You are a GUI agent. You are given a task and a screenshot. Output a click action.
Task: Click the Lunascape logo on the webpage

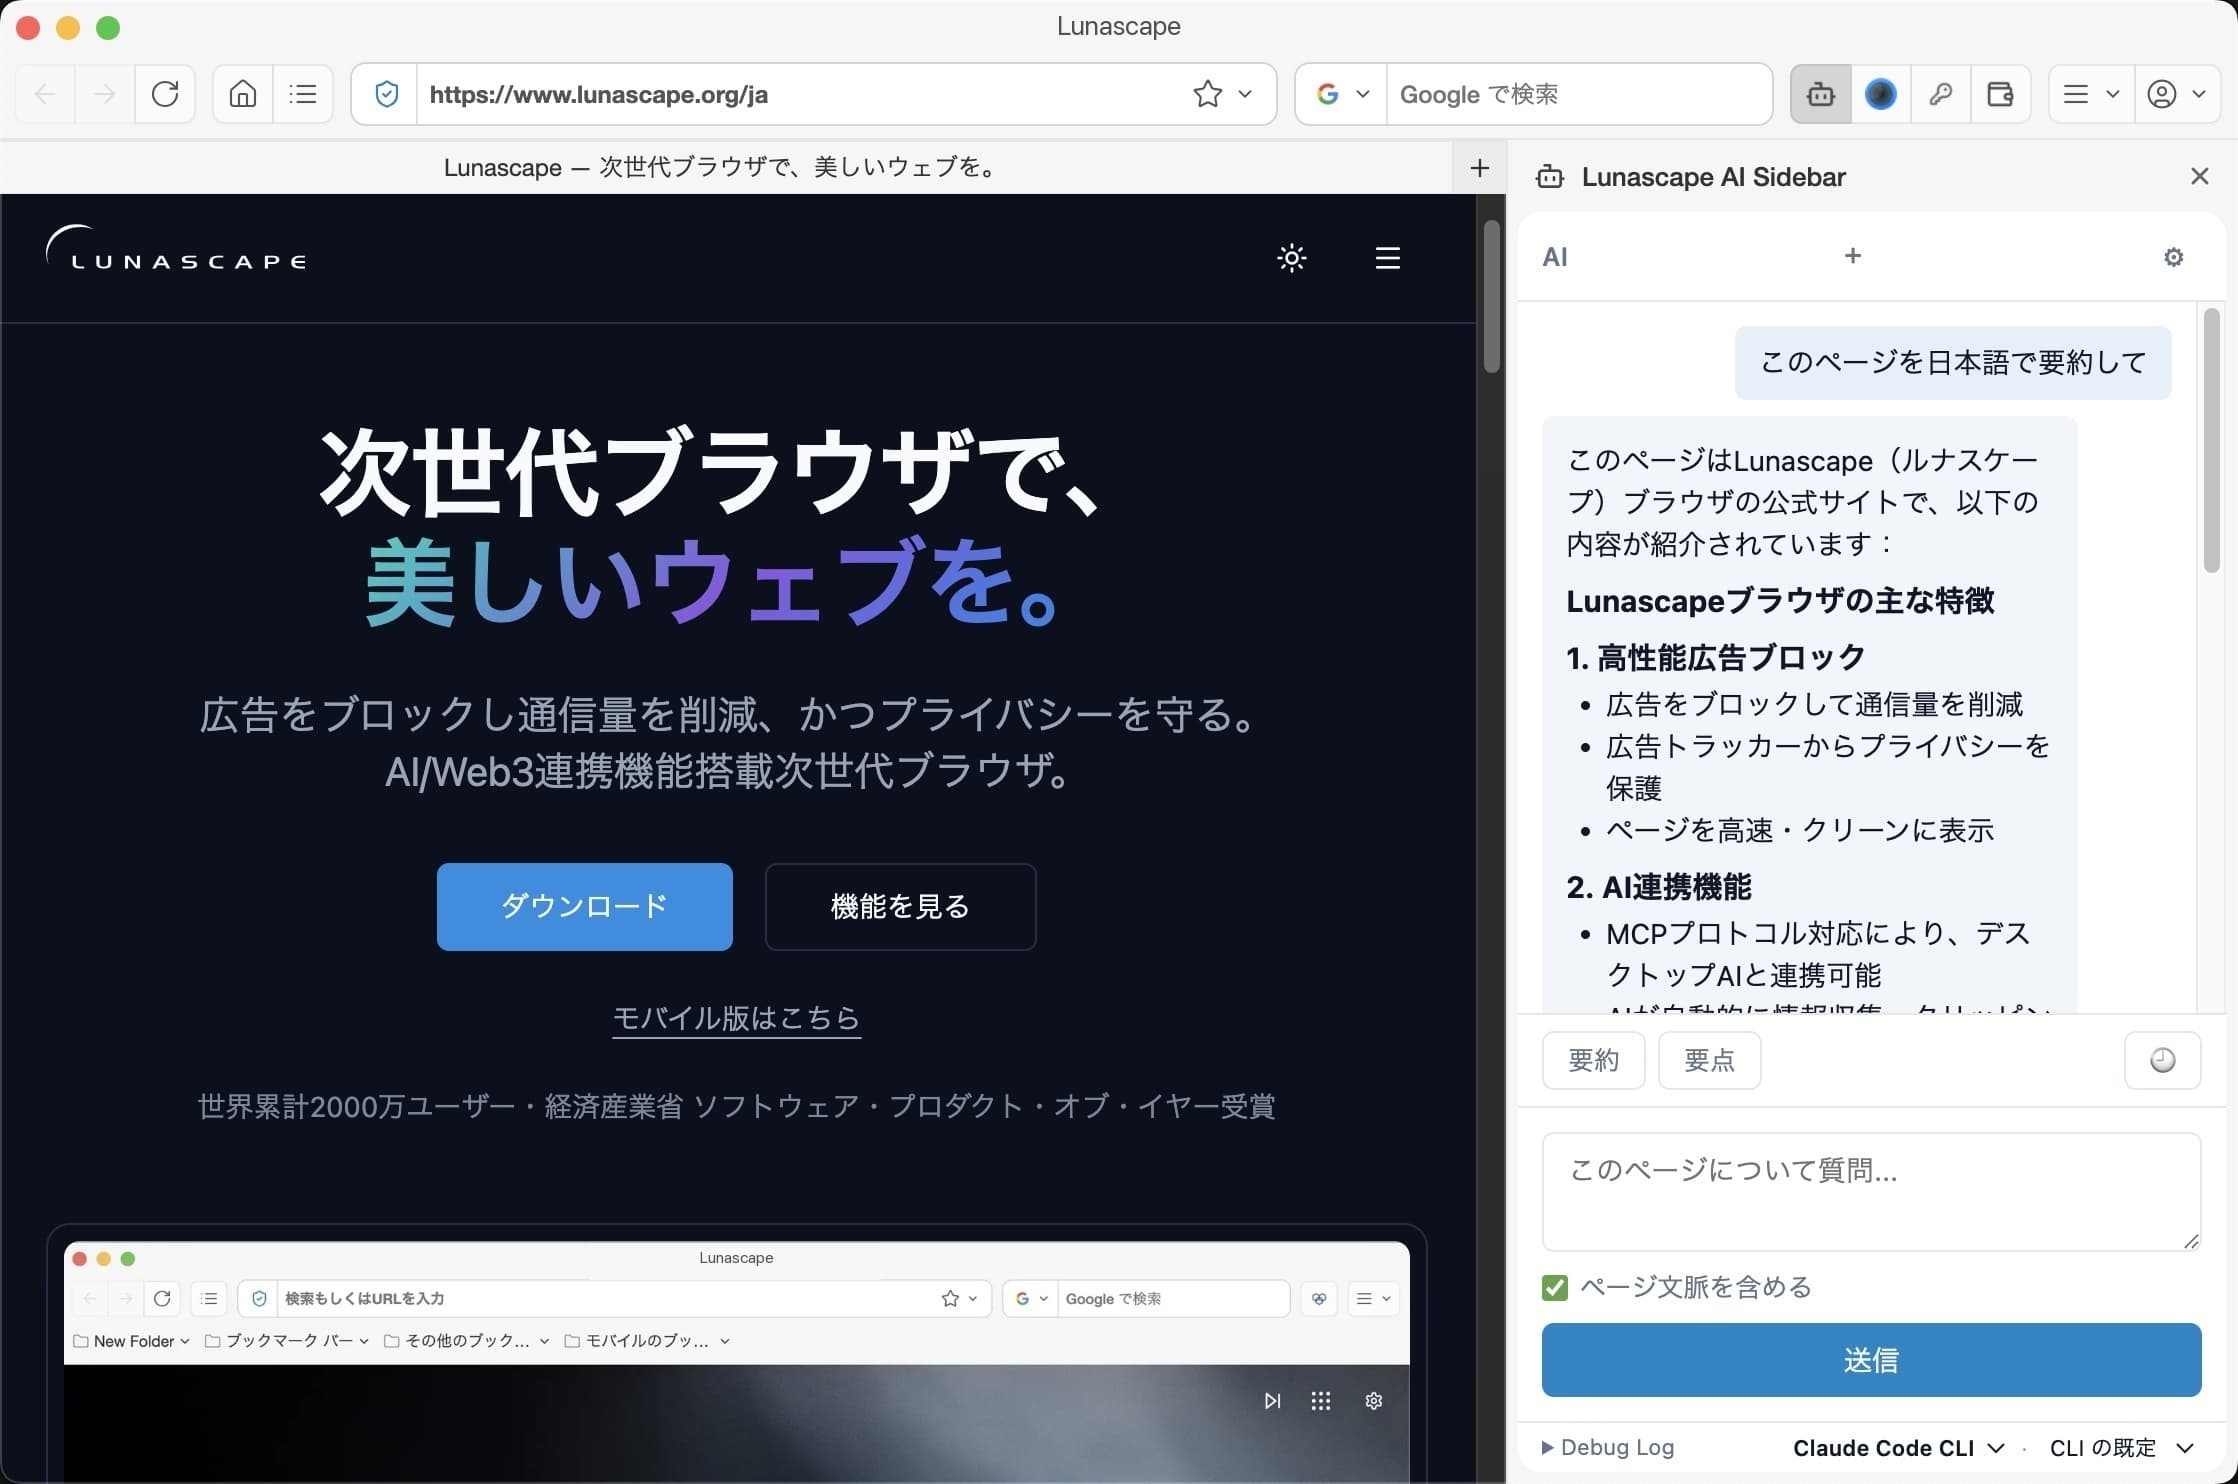176,249
